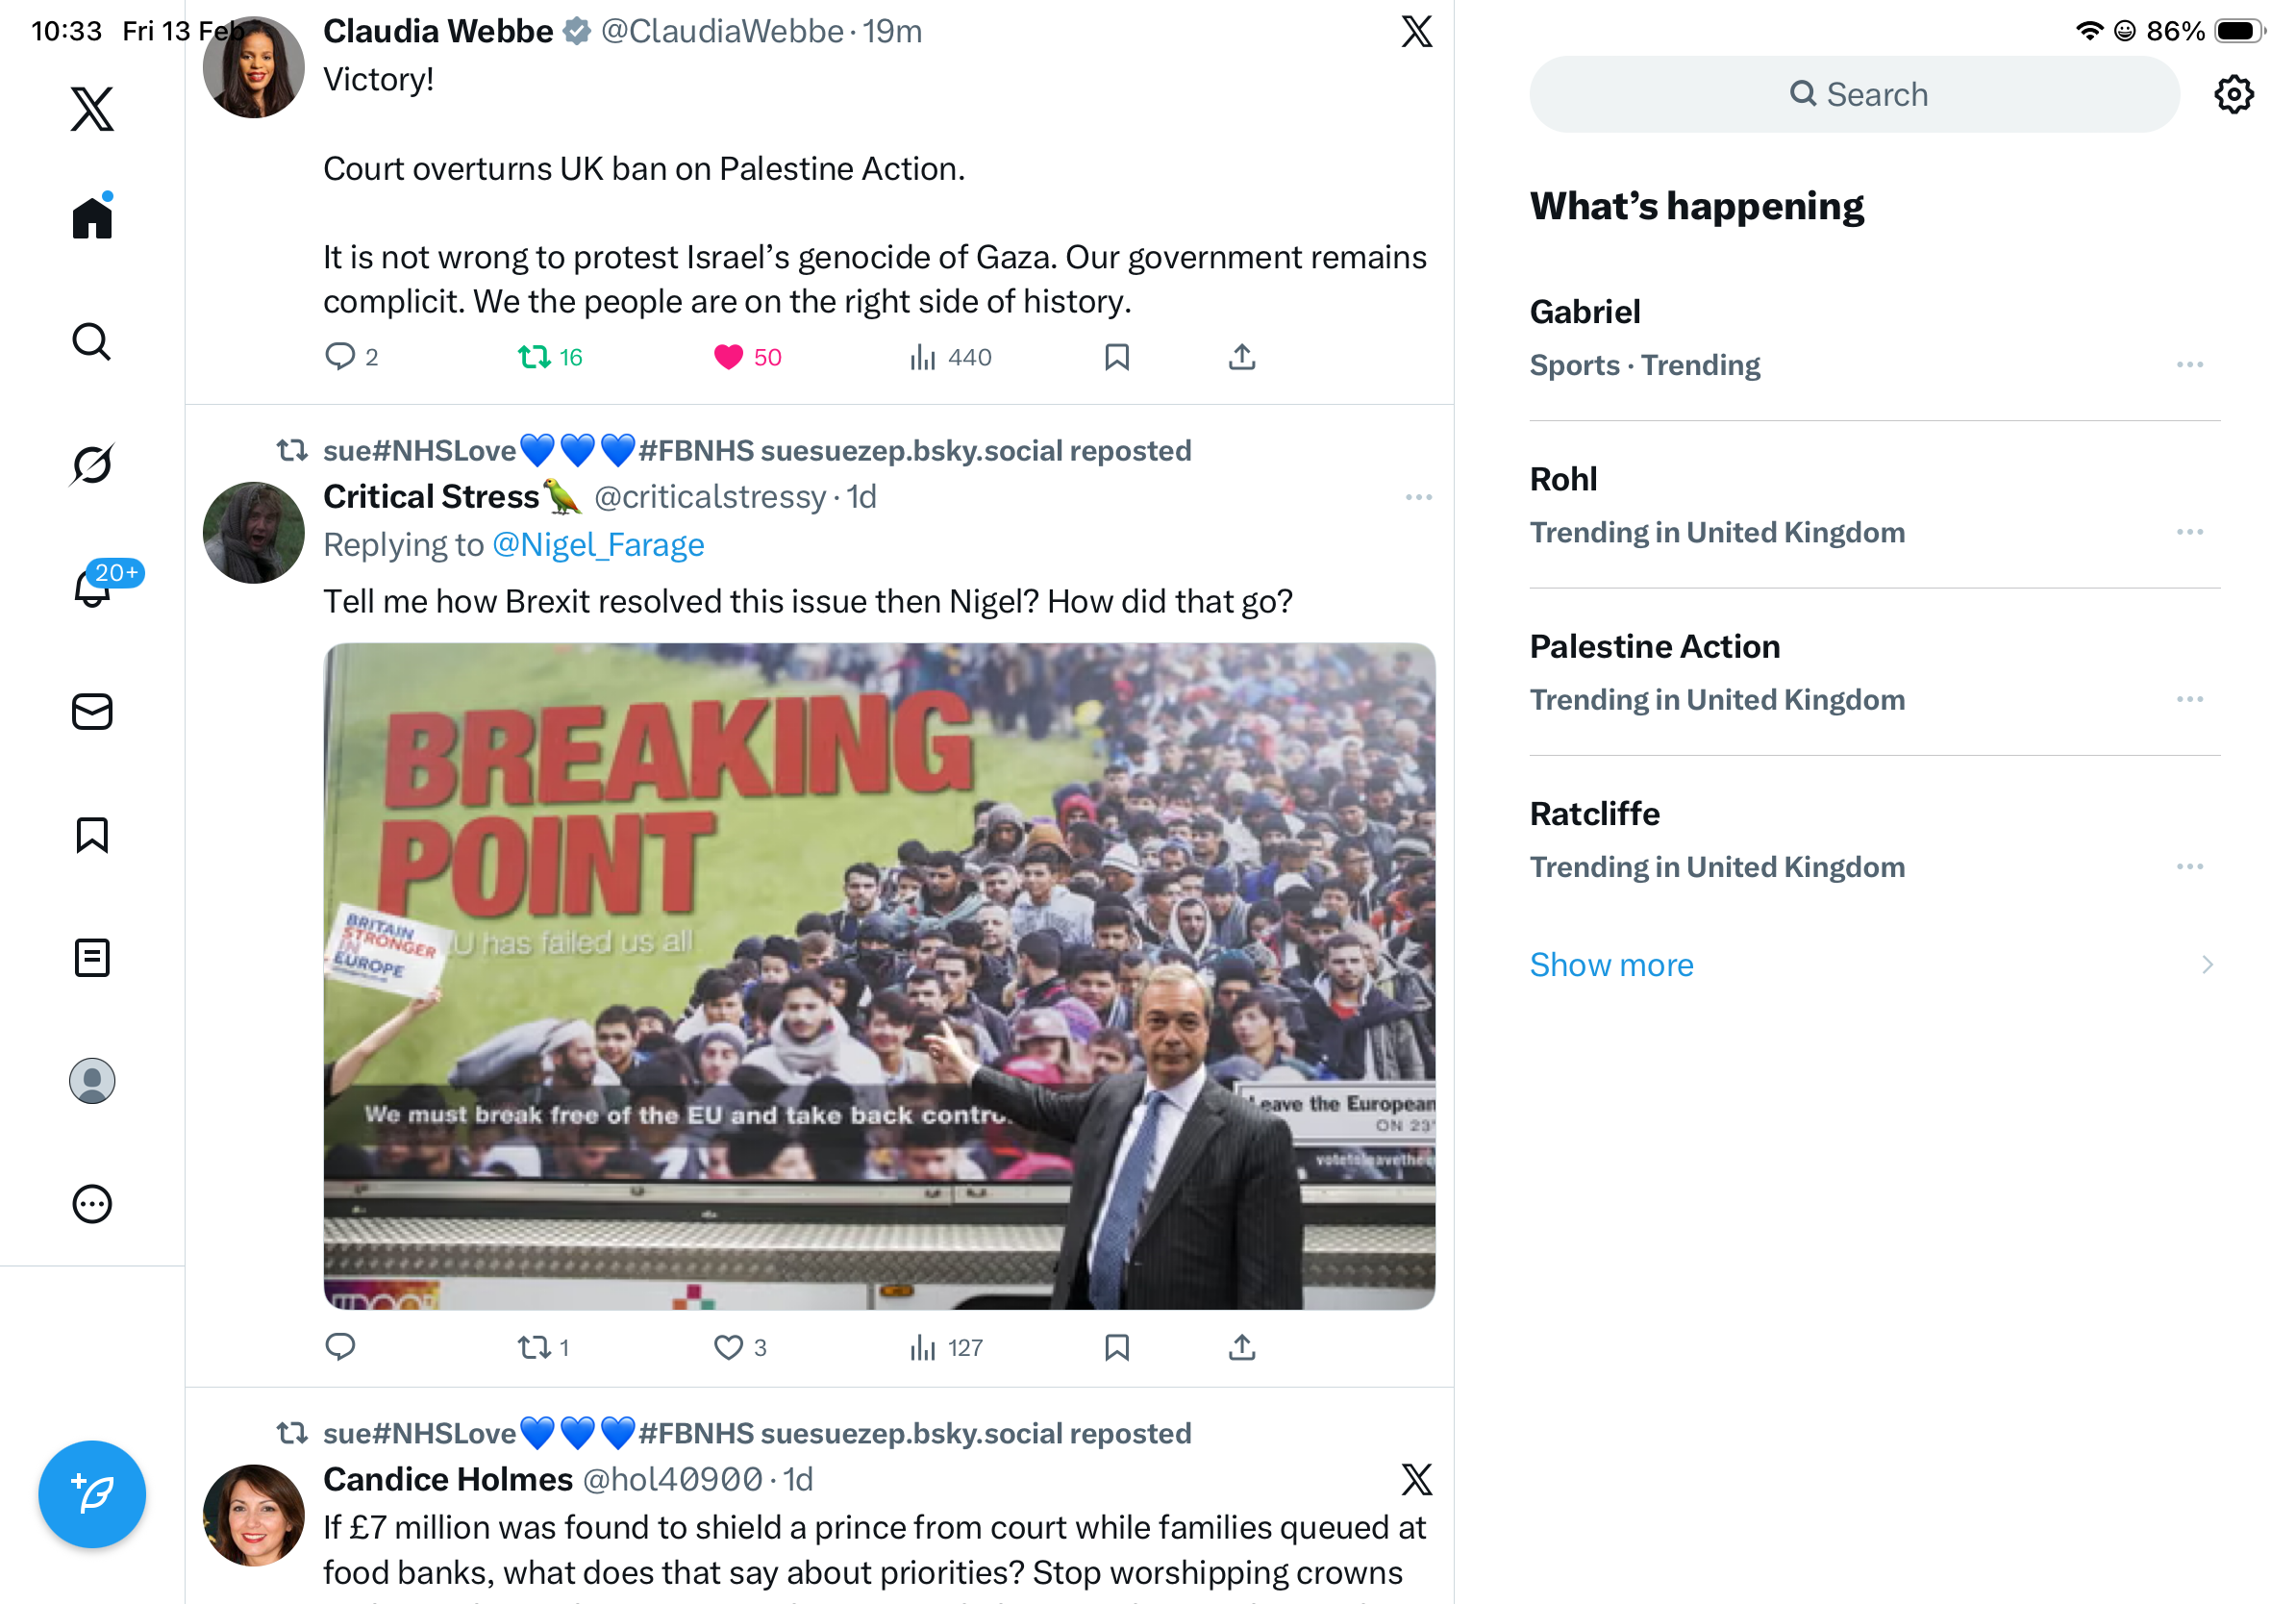2296x1604 pixels.
Task: Open Lists icon in sidebar
Action: (92, 958)
